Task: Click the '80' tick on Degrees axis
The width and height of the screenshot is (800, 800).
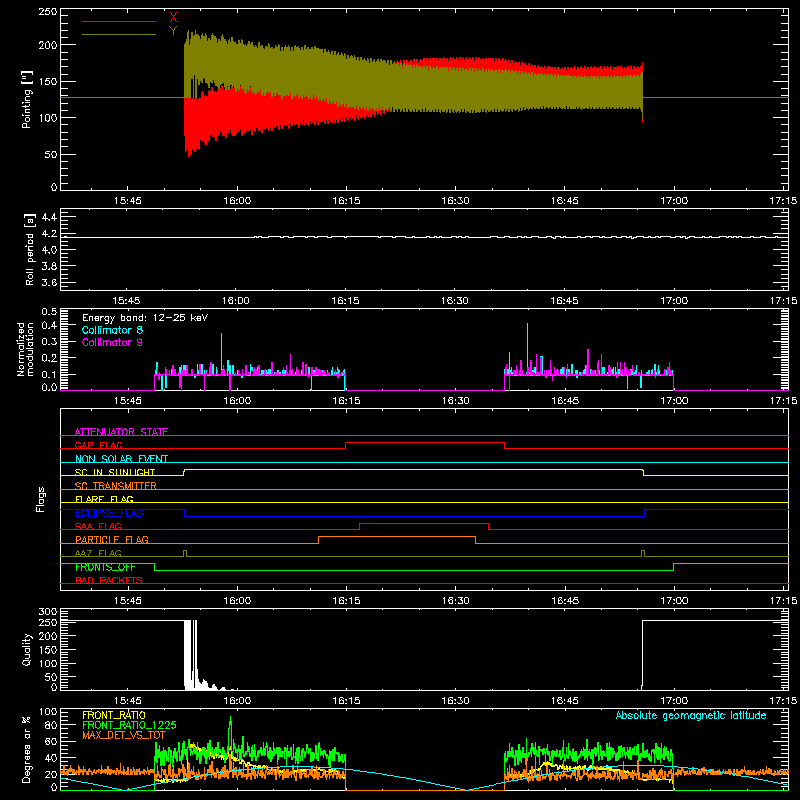Action: click(51, 725)
